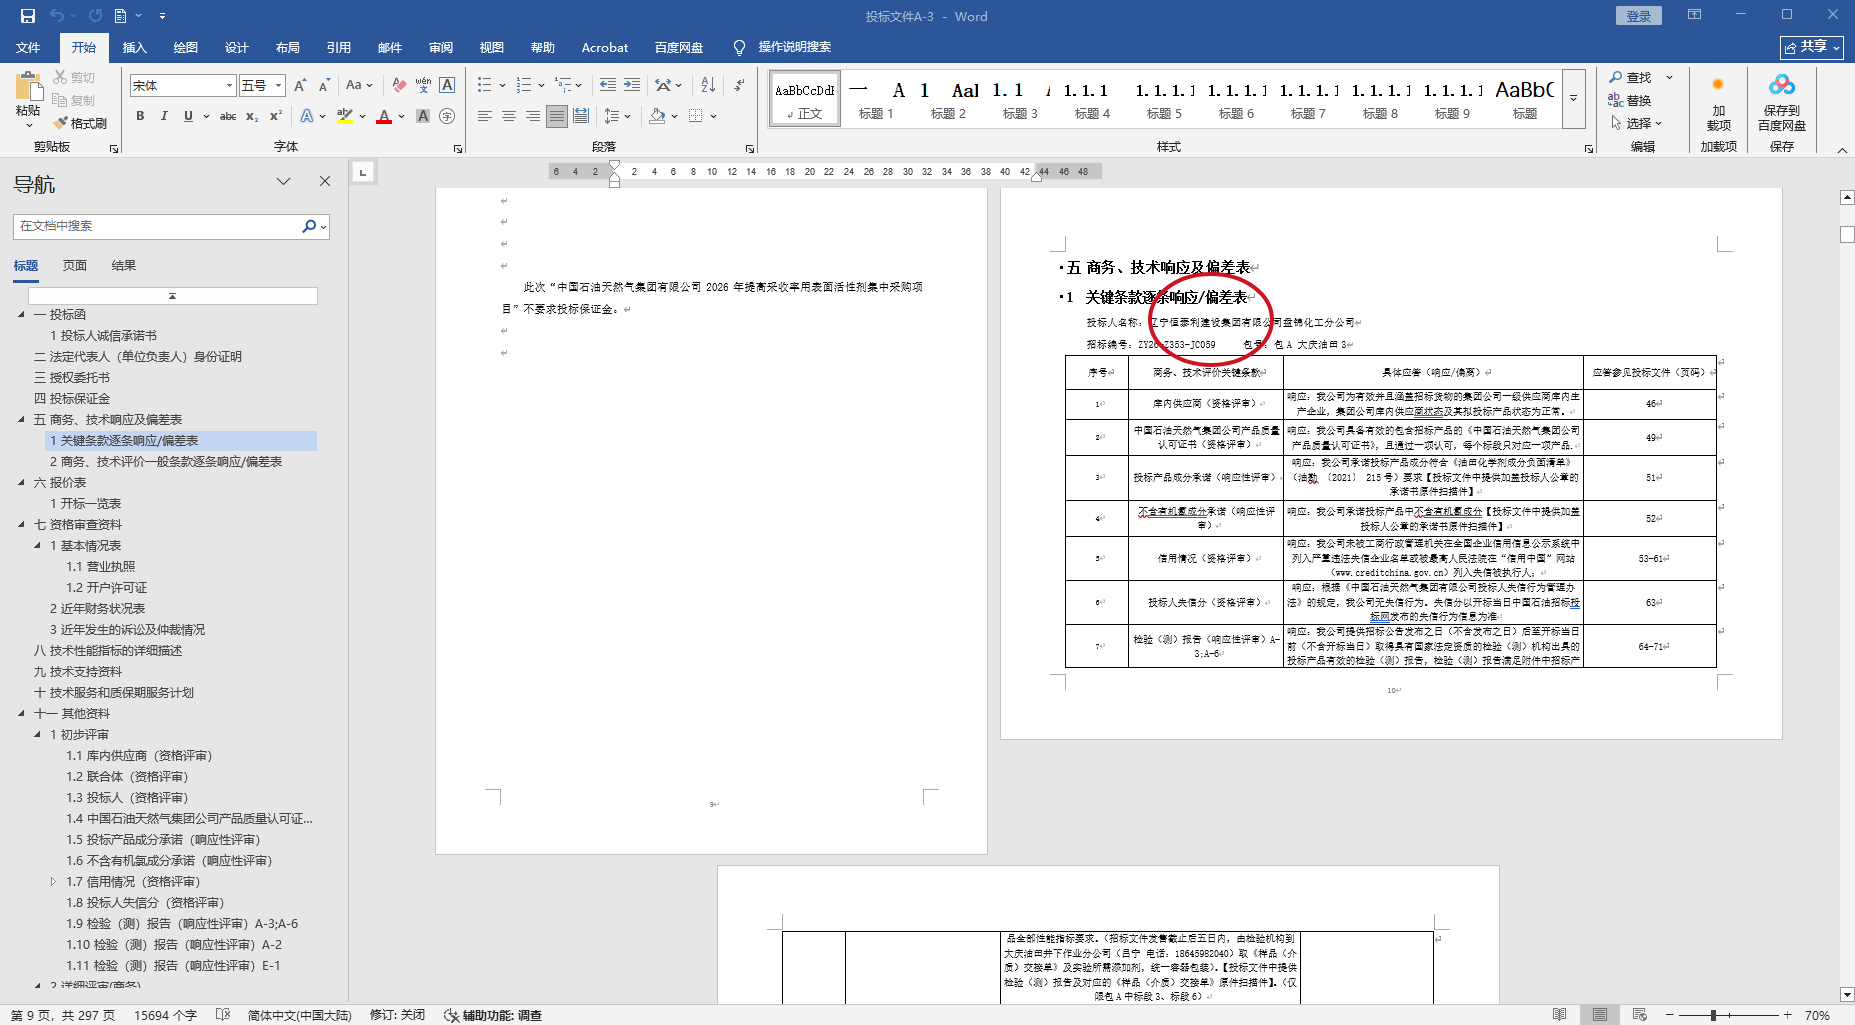Center the paragraph text
The image size is (1855, 1025).
click(x=509, y=116)
